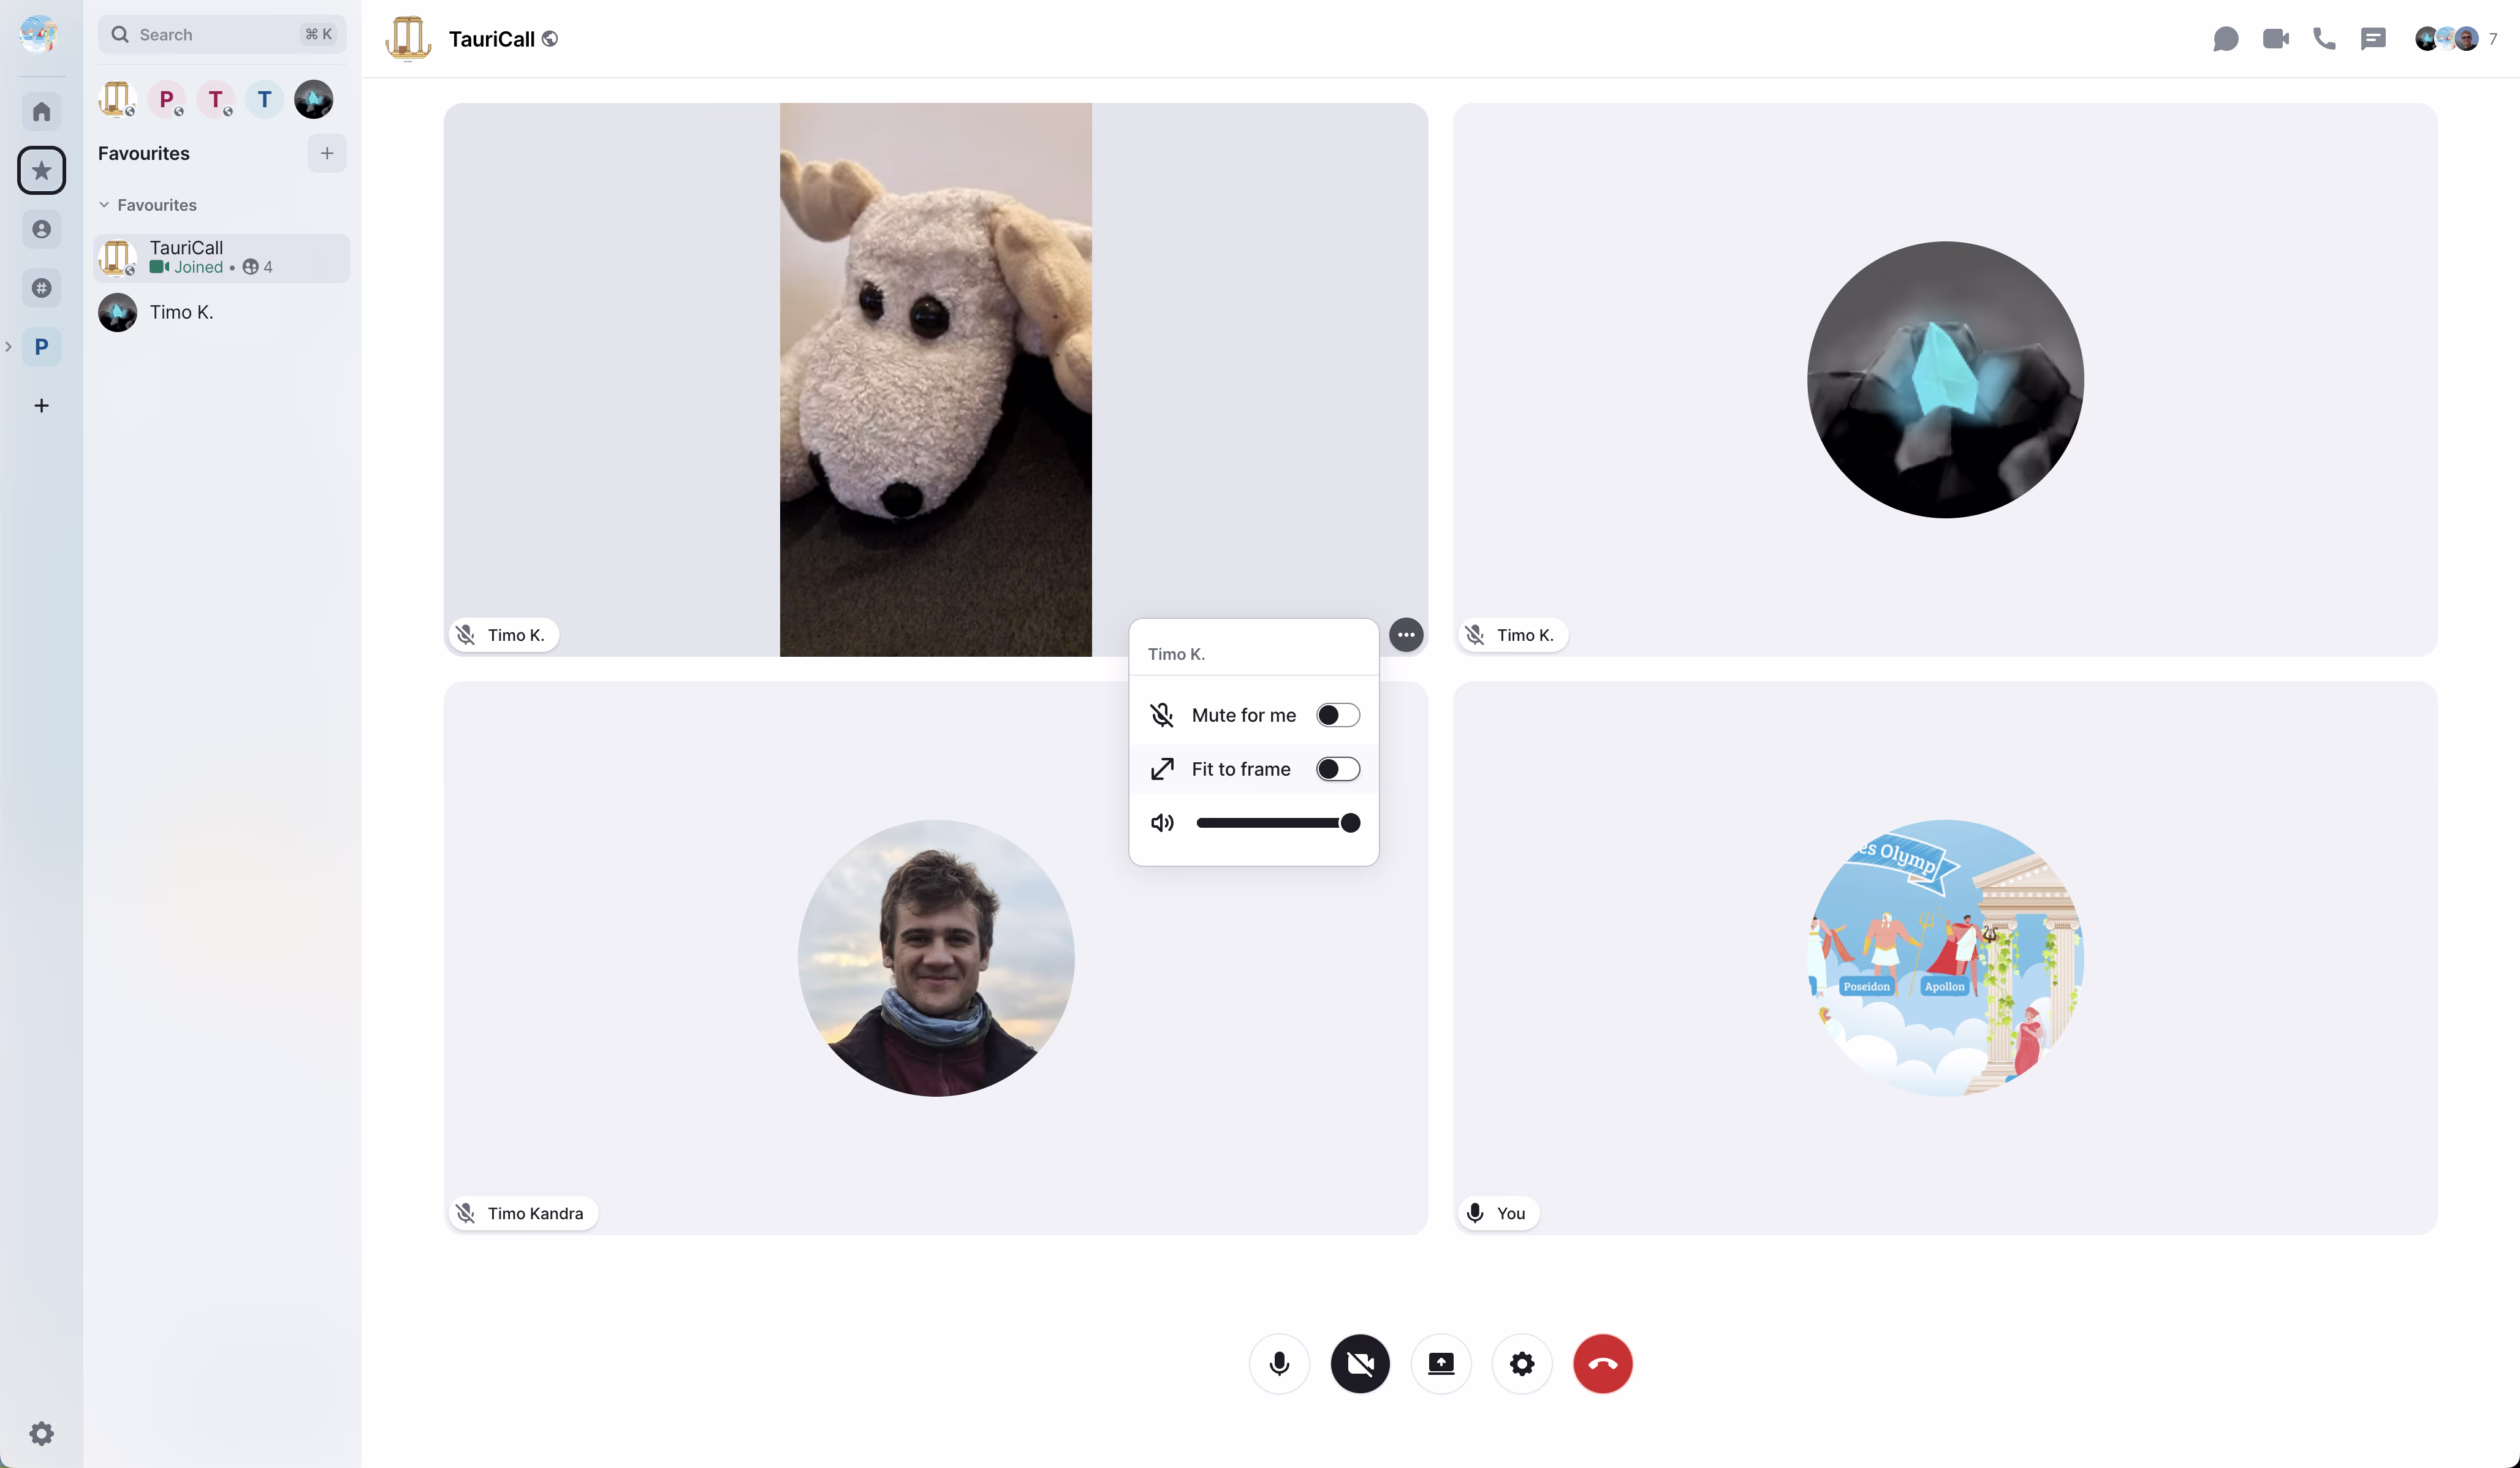
Task: Open the Home icon in the left sidebar
Action: [x=41, y=111]
